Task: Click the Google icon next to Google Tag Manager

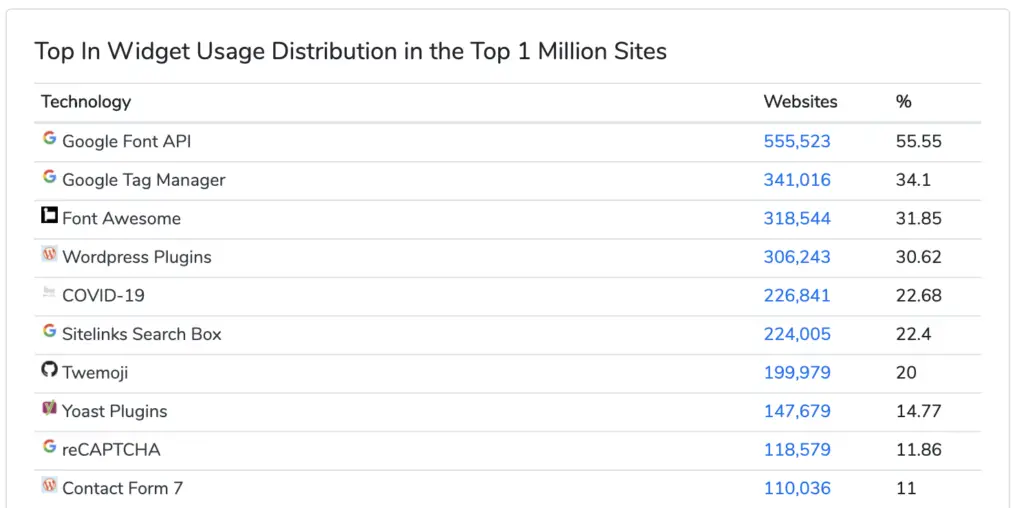Action: tap(49, 177)
